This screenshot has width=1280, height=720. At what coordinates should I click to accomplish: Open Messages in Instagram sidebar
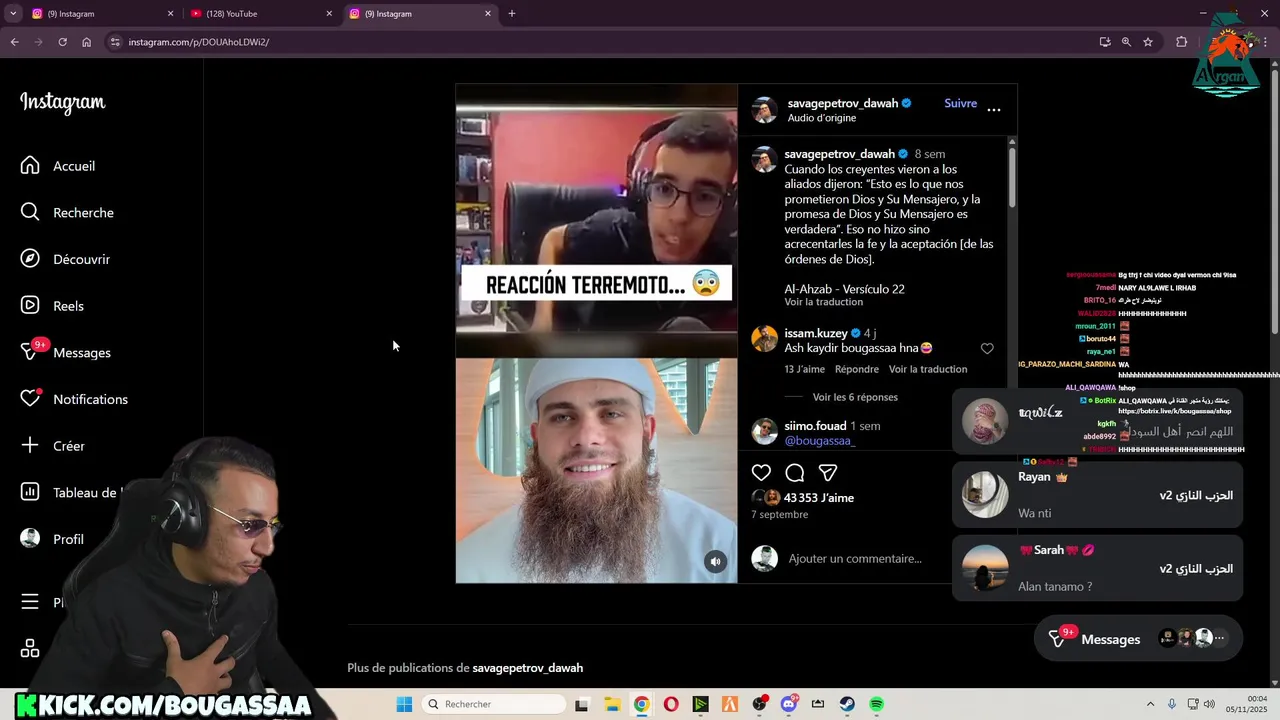pyautogui.click(x=66, y=352)
